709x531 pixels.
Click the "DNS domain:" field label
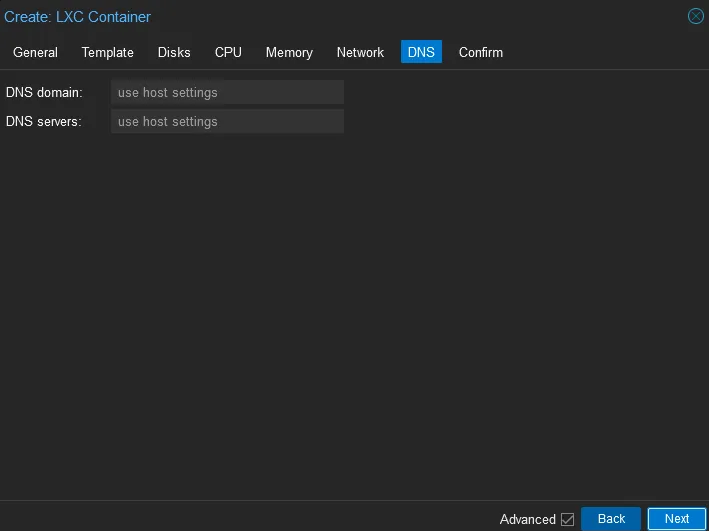click(44, 93)
